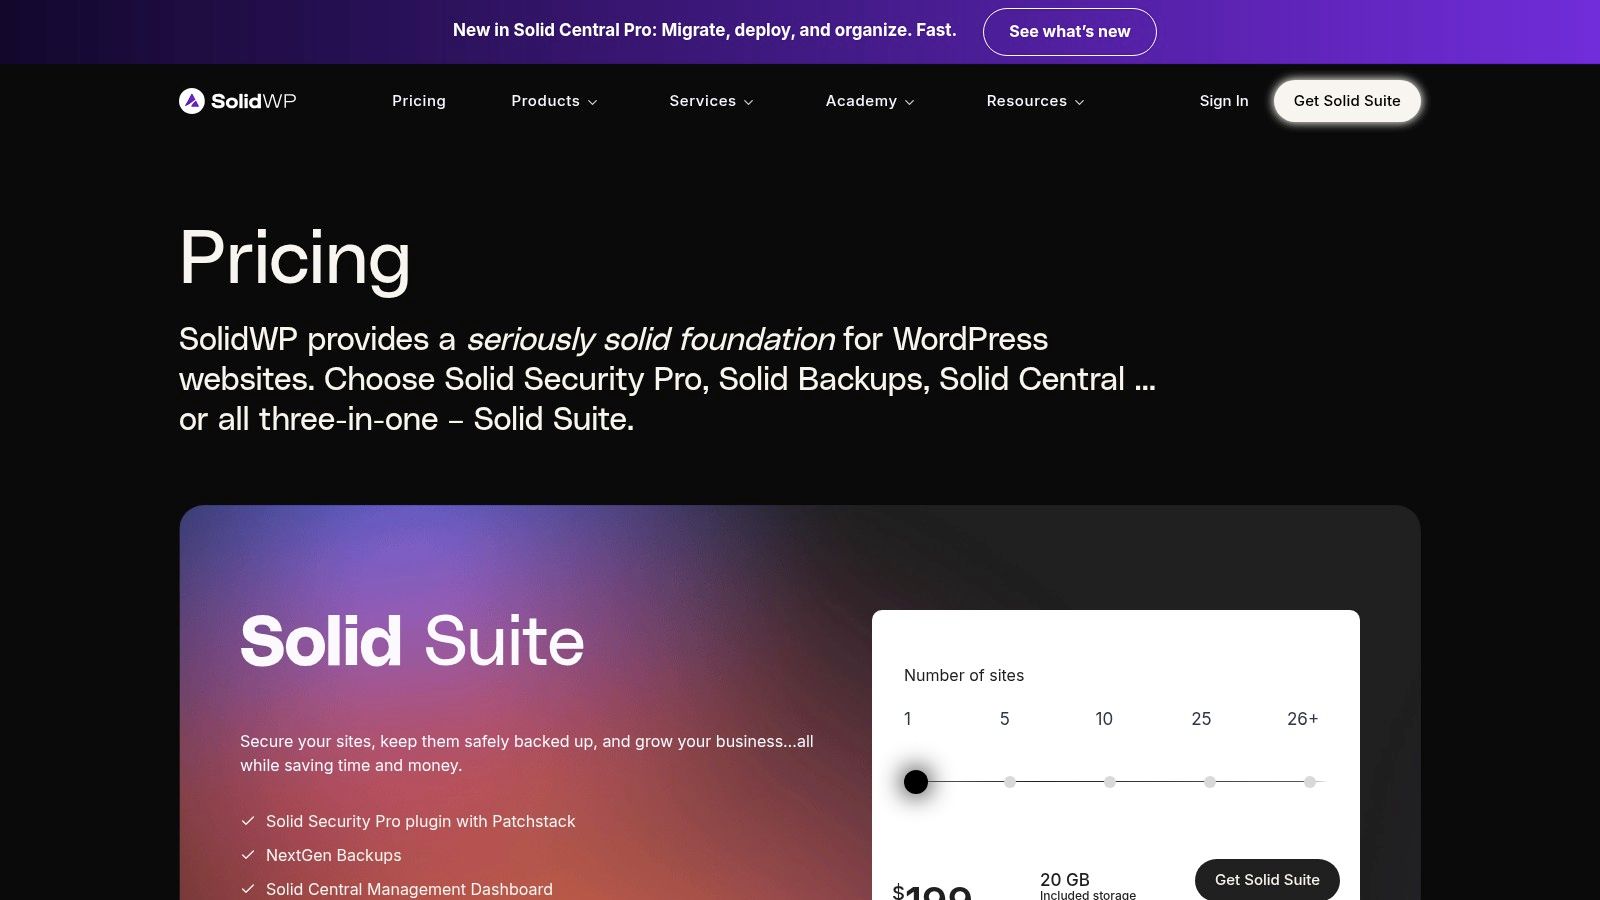Click the SolidWP logo icon
The image size is (1600, 900).
(x=191, y=101)
